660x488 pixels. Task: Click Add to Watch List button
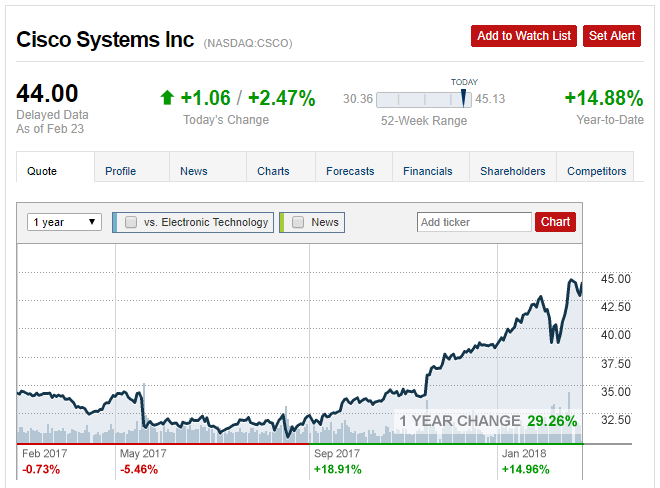click(x=524, y=36)
